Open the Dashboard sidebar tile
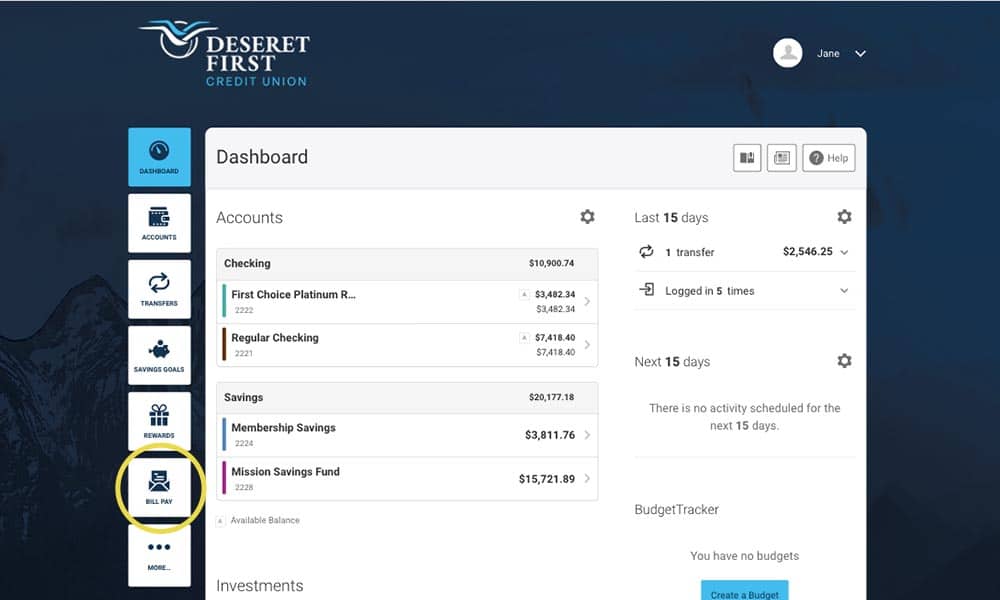The height and width of the screenshot is (600, 1000). [x=159, y=157]
